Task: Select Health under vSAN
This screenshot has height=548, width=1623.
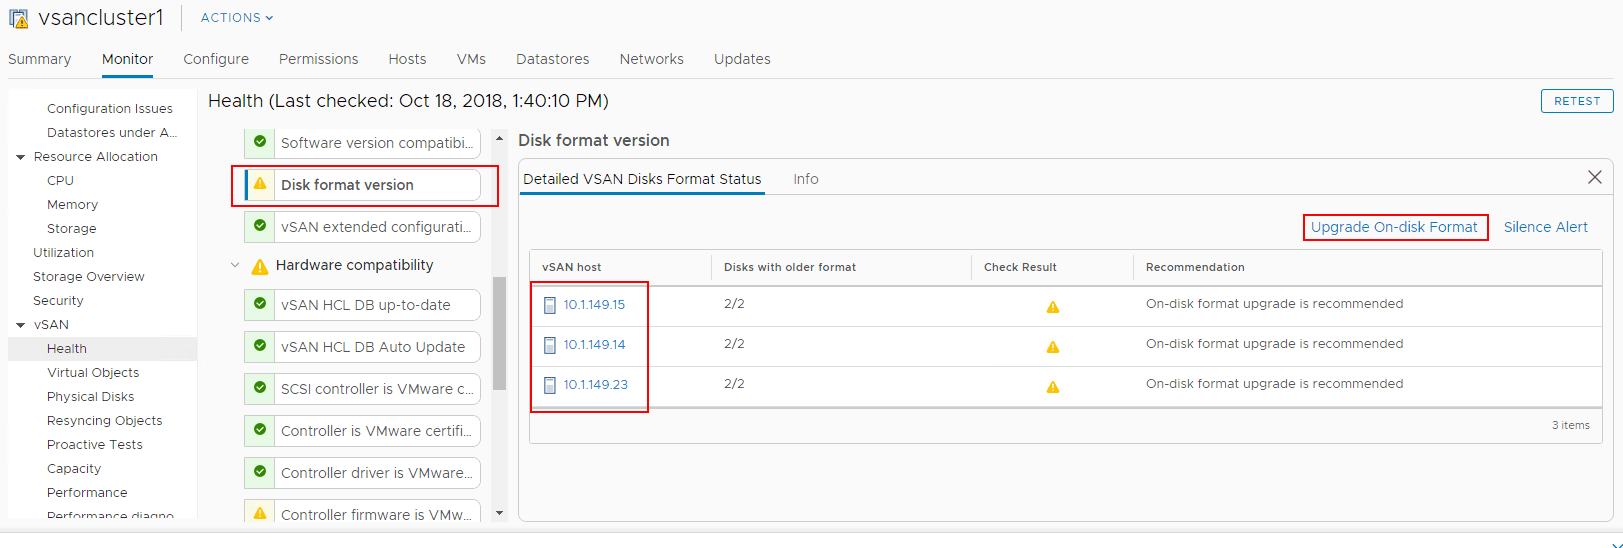Action: point(67,349)
